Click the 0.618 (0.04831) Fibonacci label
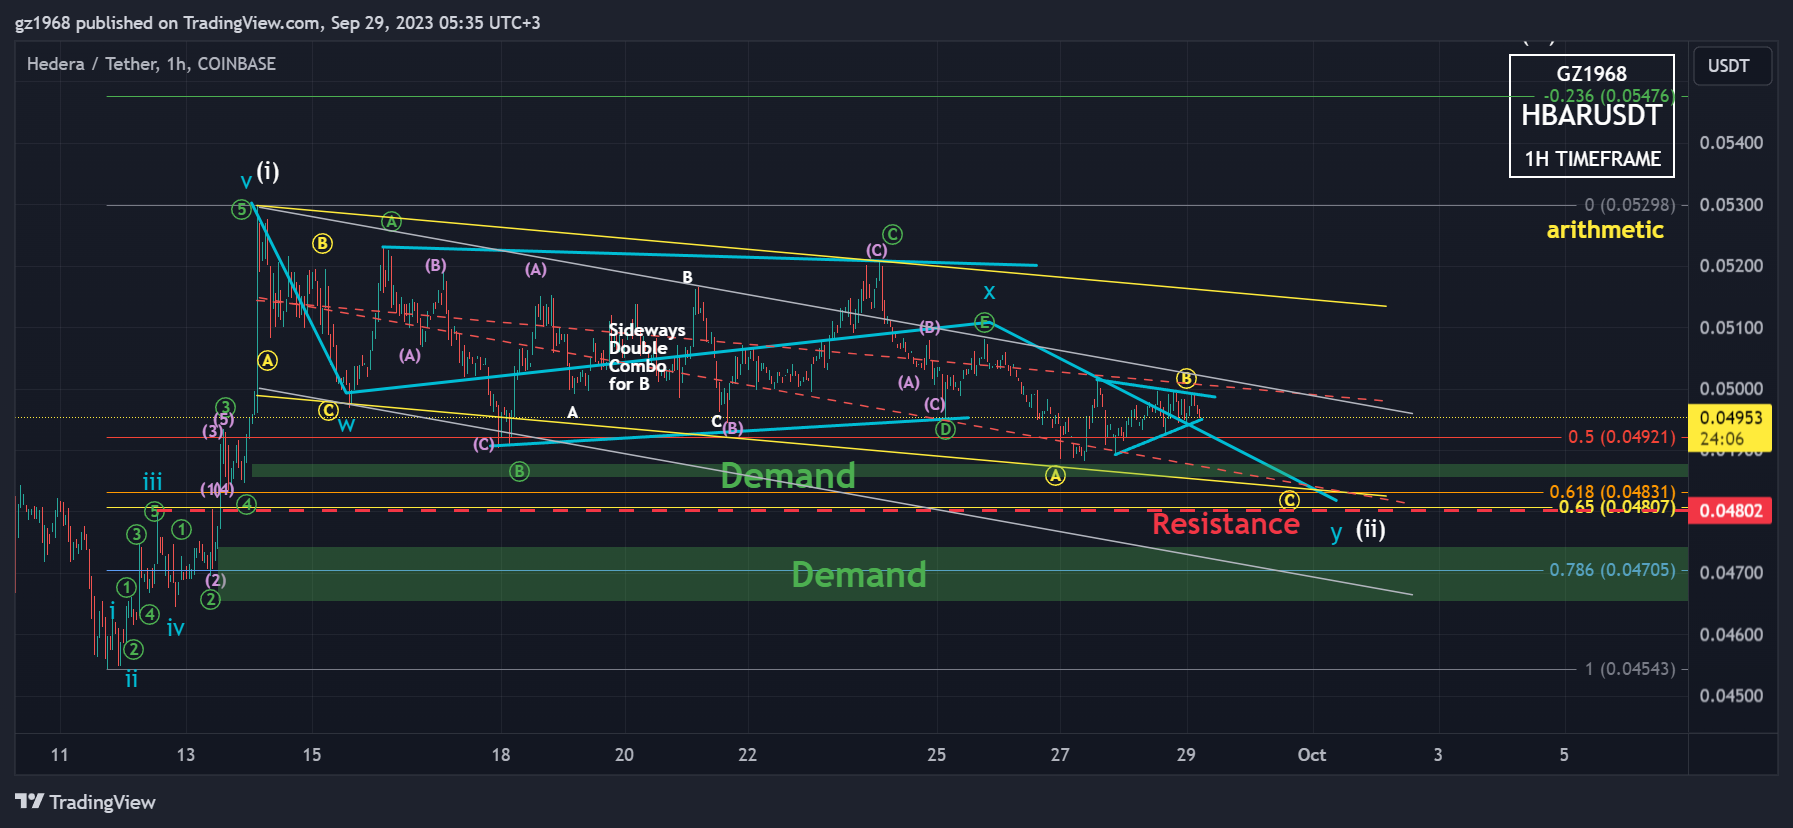The height and width of the screenshot is (828, 1793). [1612, 492]
